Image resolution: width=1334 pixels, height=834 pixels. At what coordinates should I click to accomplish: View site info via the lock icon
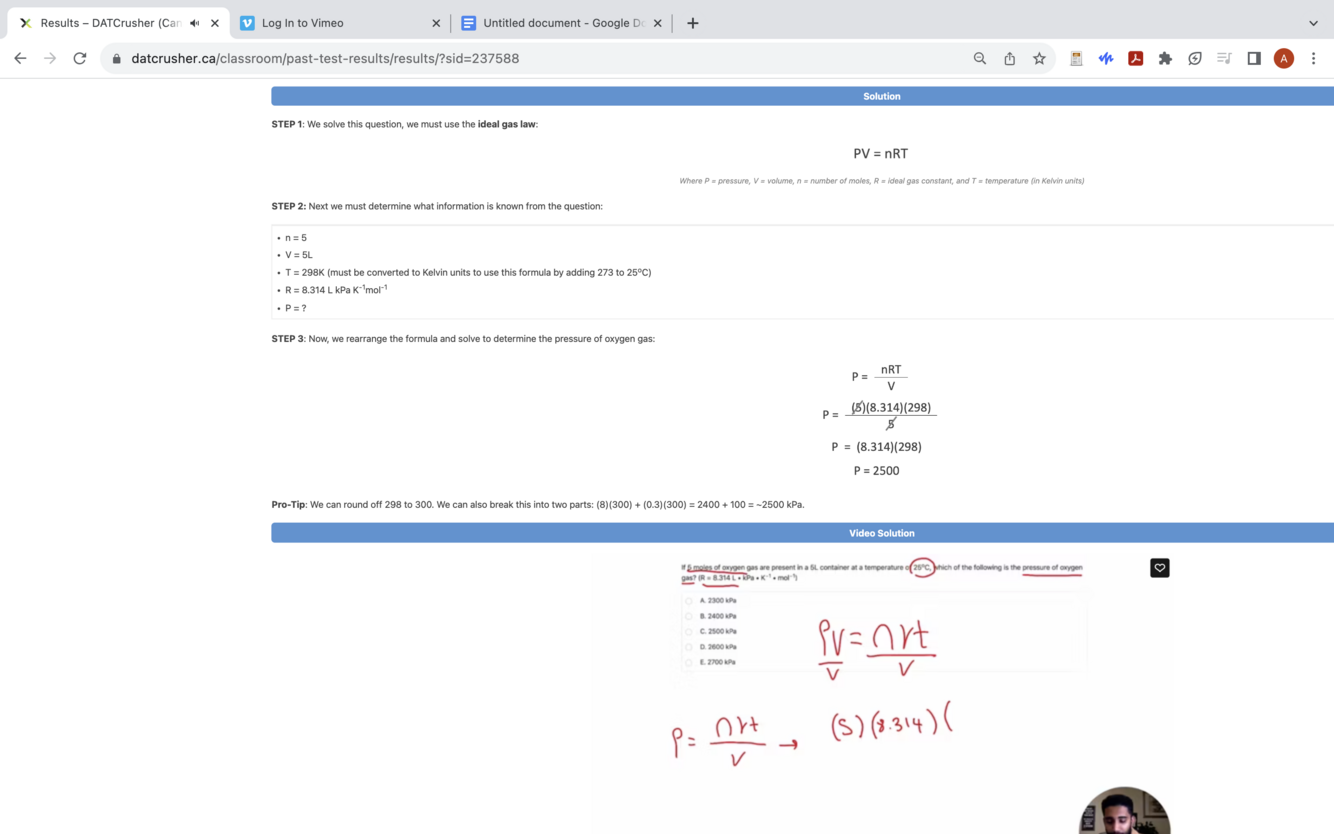[x=117, y=59]
